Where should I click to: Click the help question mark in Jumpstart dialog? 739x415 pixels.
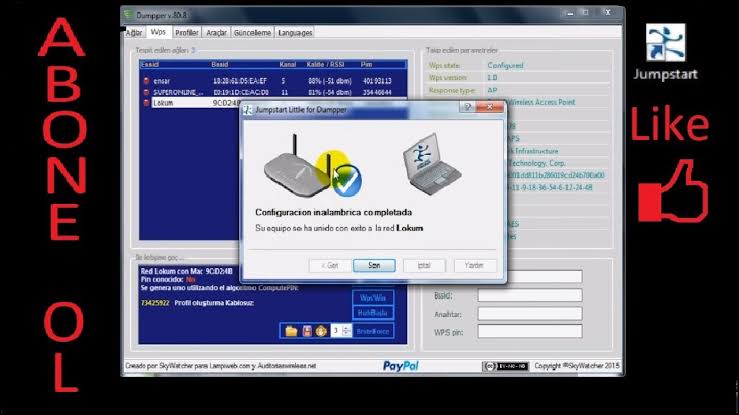pos(467,107)
